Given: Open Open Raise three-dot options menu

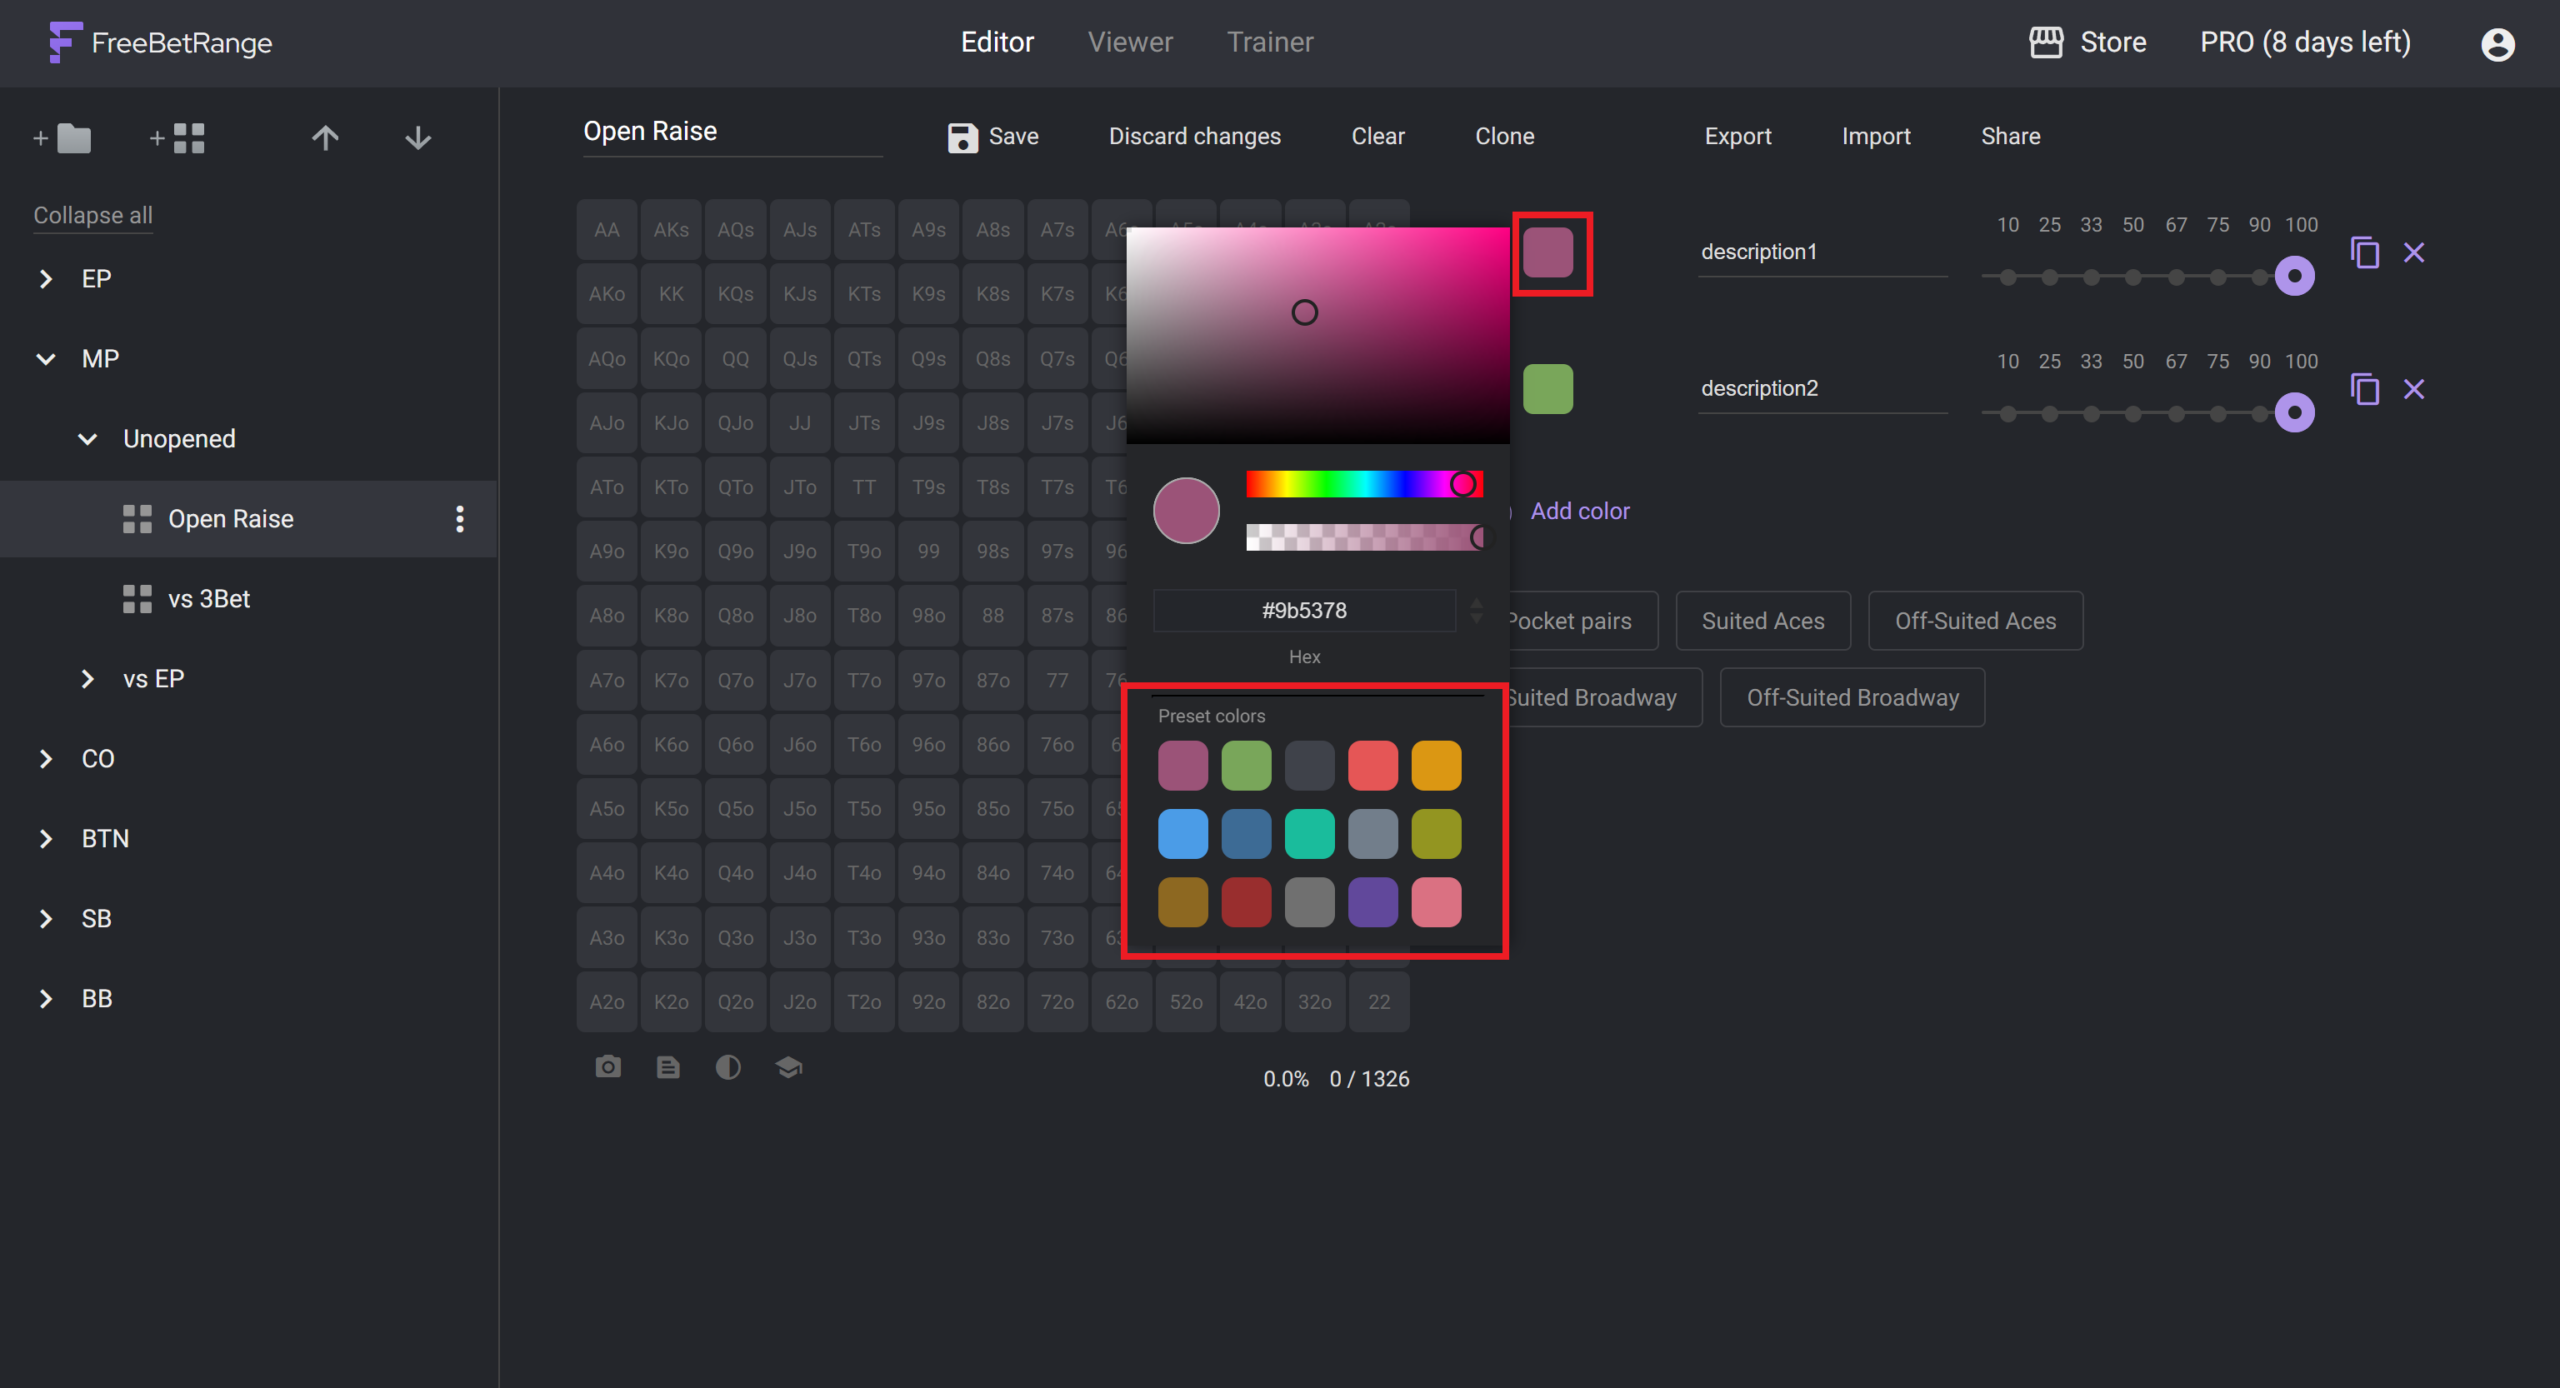Looking at the screenshot, I should 459,519.
